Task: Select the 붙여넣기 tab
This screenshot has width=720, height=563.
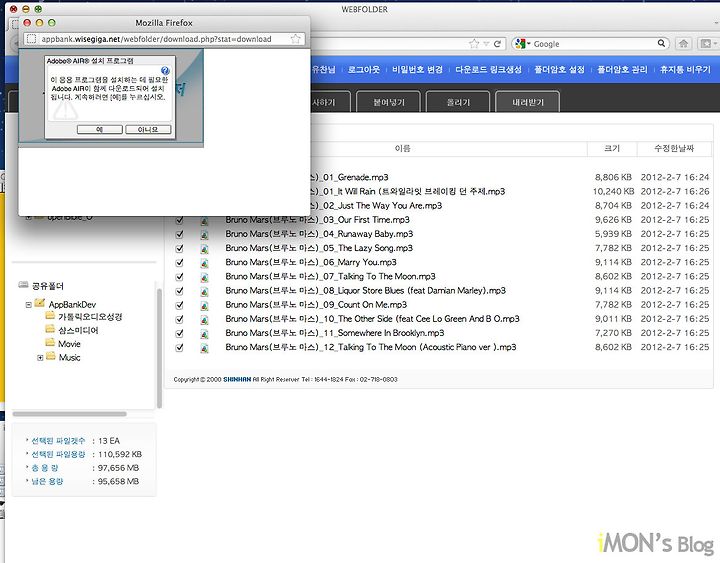Action: coord(389,102)
